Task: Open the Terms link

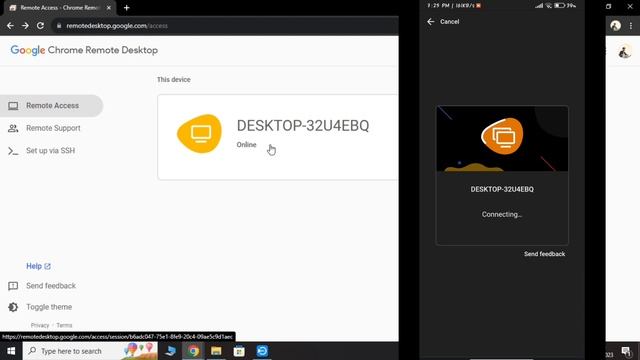Action: [x=64, y=325]
